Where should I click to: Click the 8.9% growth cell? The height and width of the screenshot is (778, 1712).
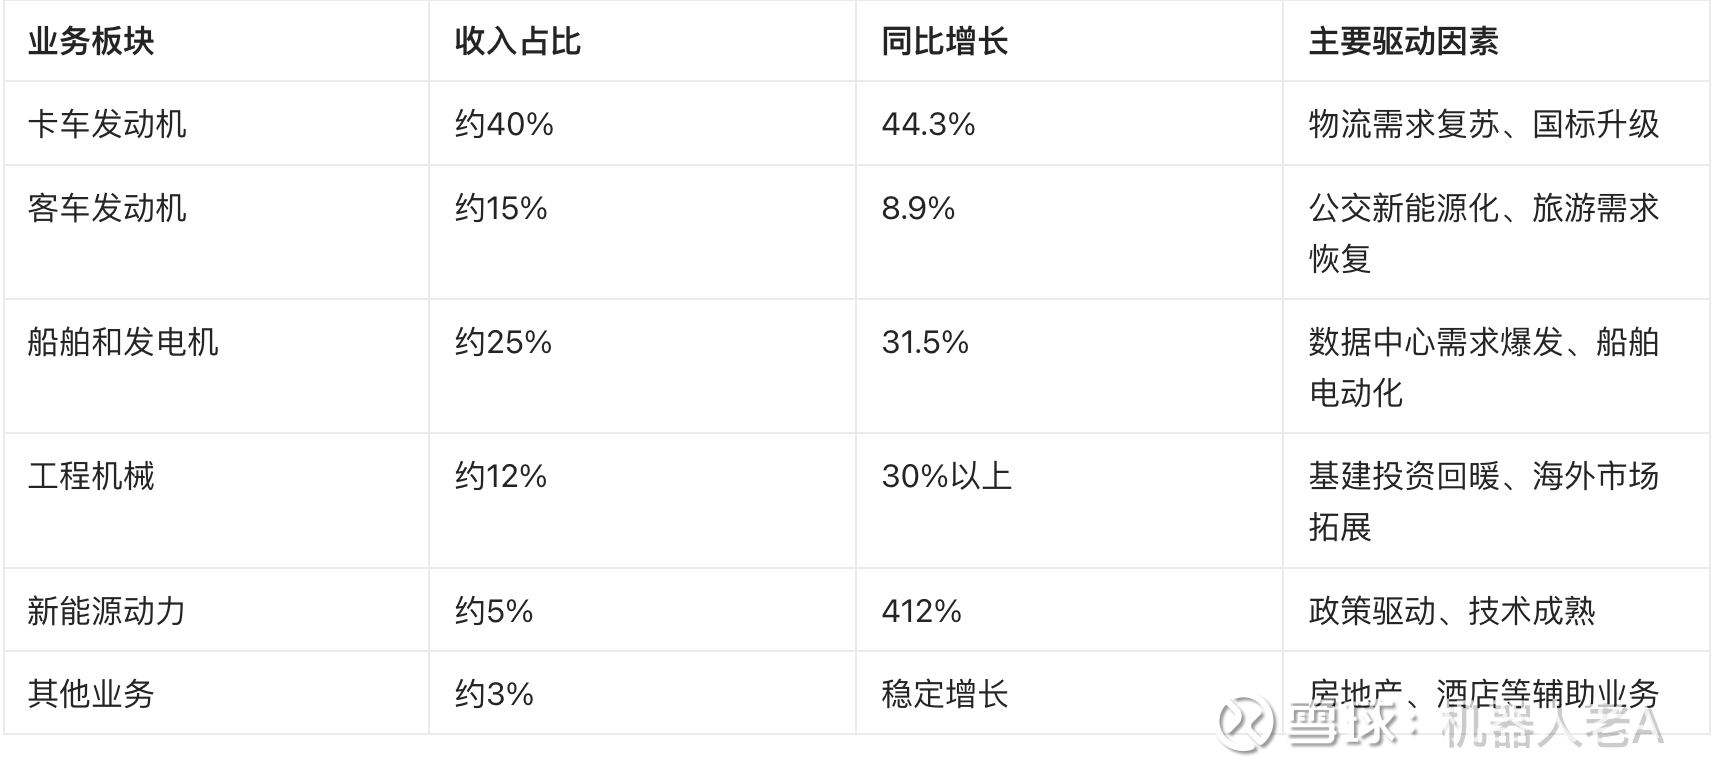point(918,208)
